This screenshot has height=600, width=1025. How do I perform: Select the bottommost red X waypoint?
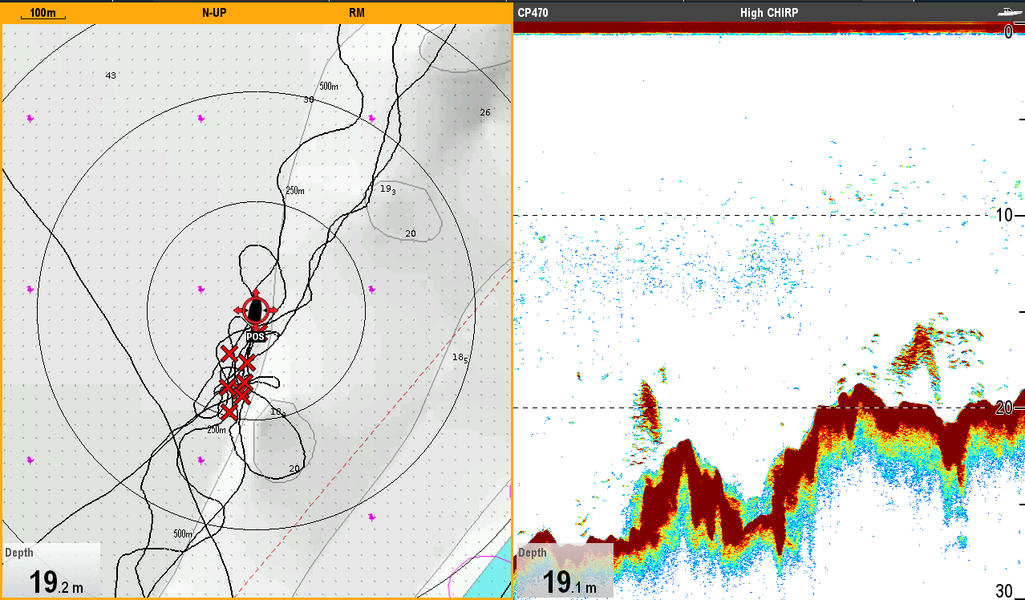click(228, 412)
